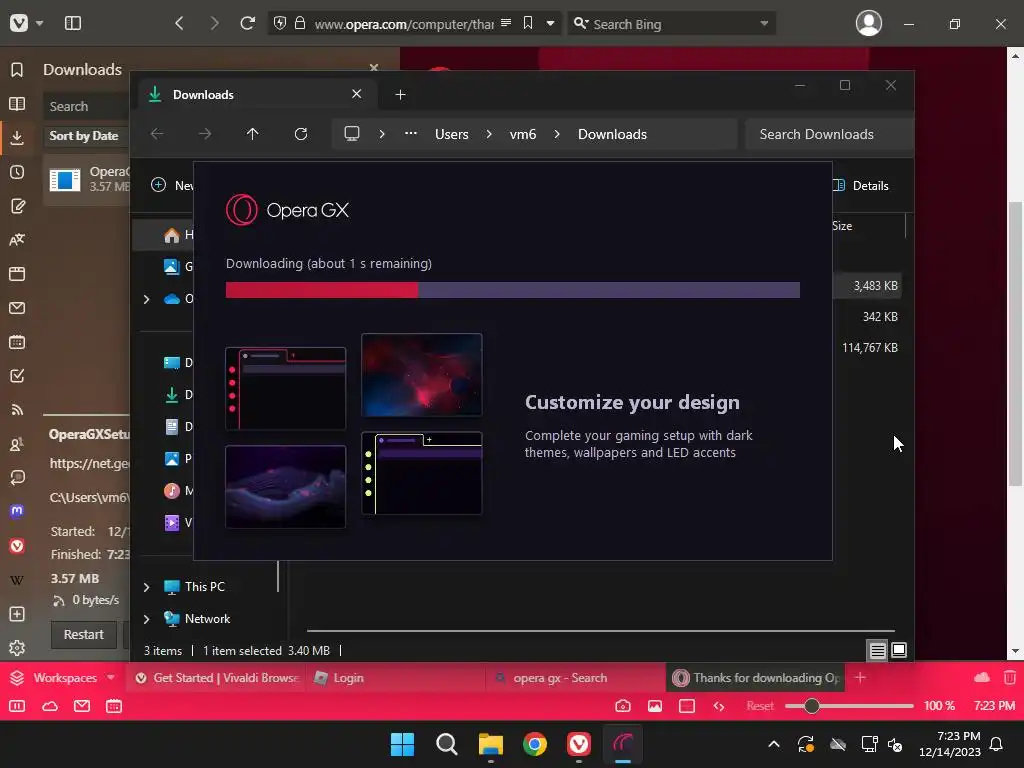This screenshot has height=768, width=1024.
Task: Open the Tasks panel checkbox icon
Action: 17,376
